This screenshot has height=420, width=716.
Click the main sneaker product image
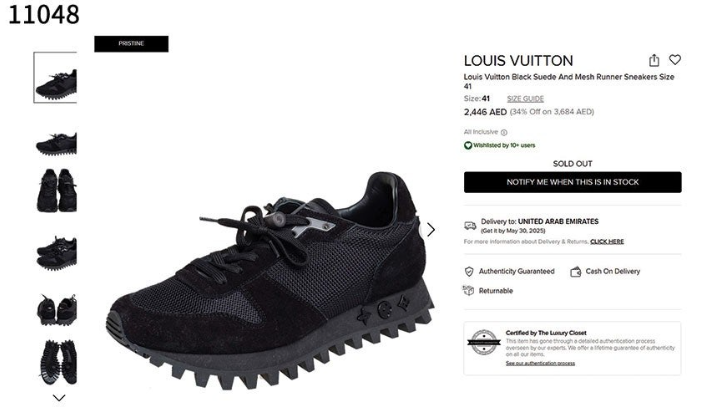coord(269,281)
